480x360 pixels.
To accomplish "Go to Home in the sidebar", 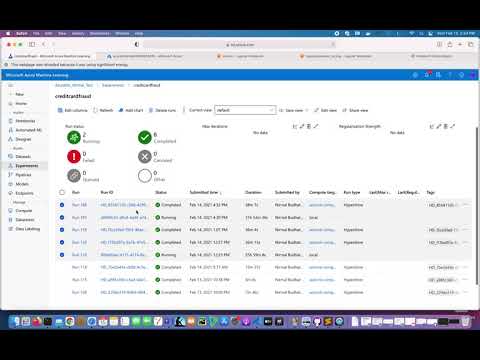I will [18, 104].
